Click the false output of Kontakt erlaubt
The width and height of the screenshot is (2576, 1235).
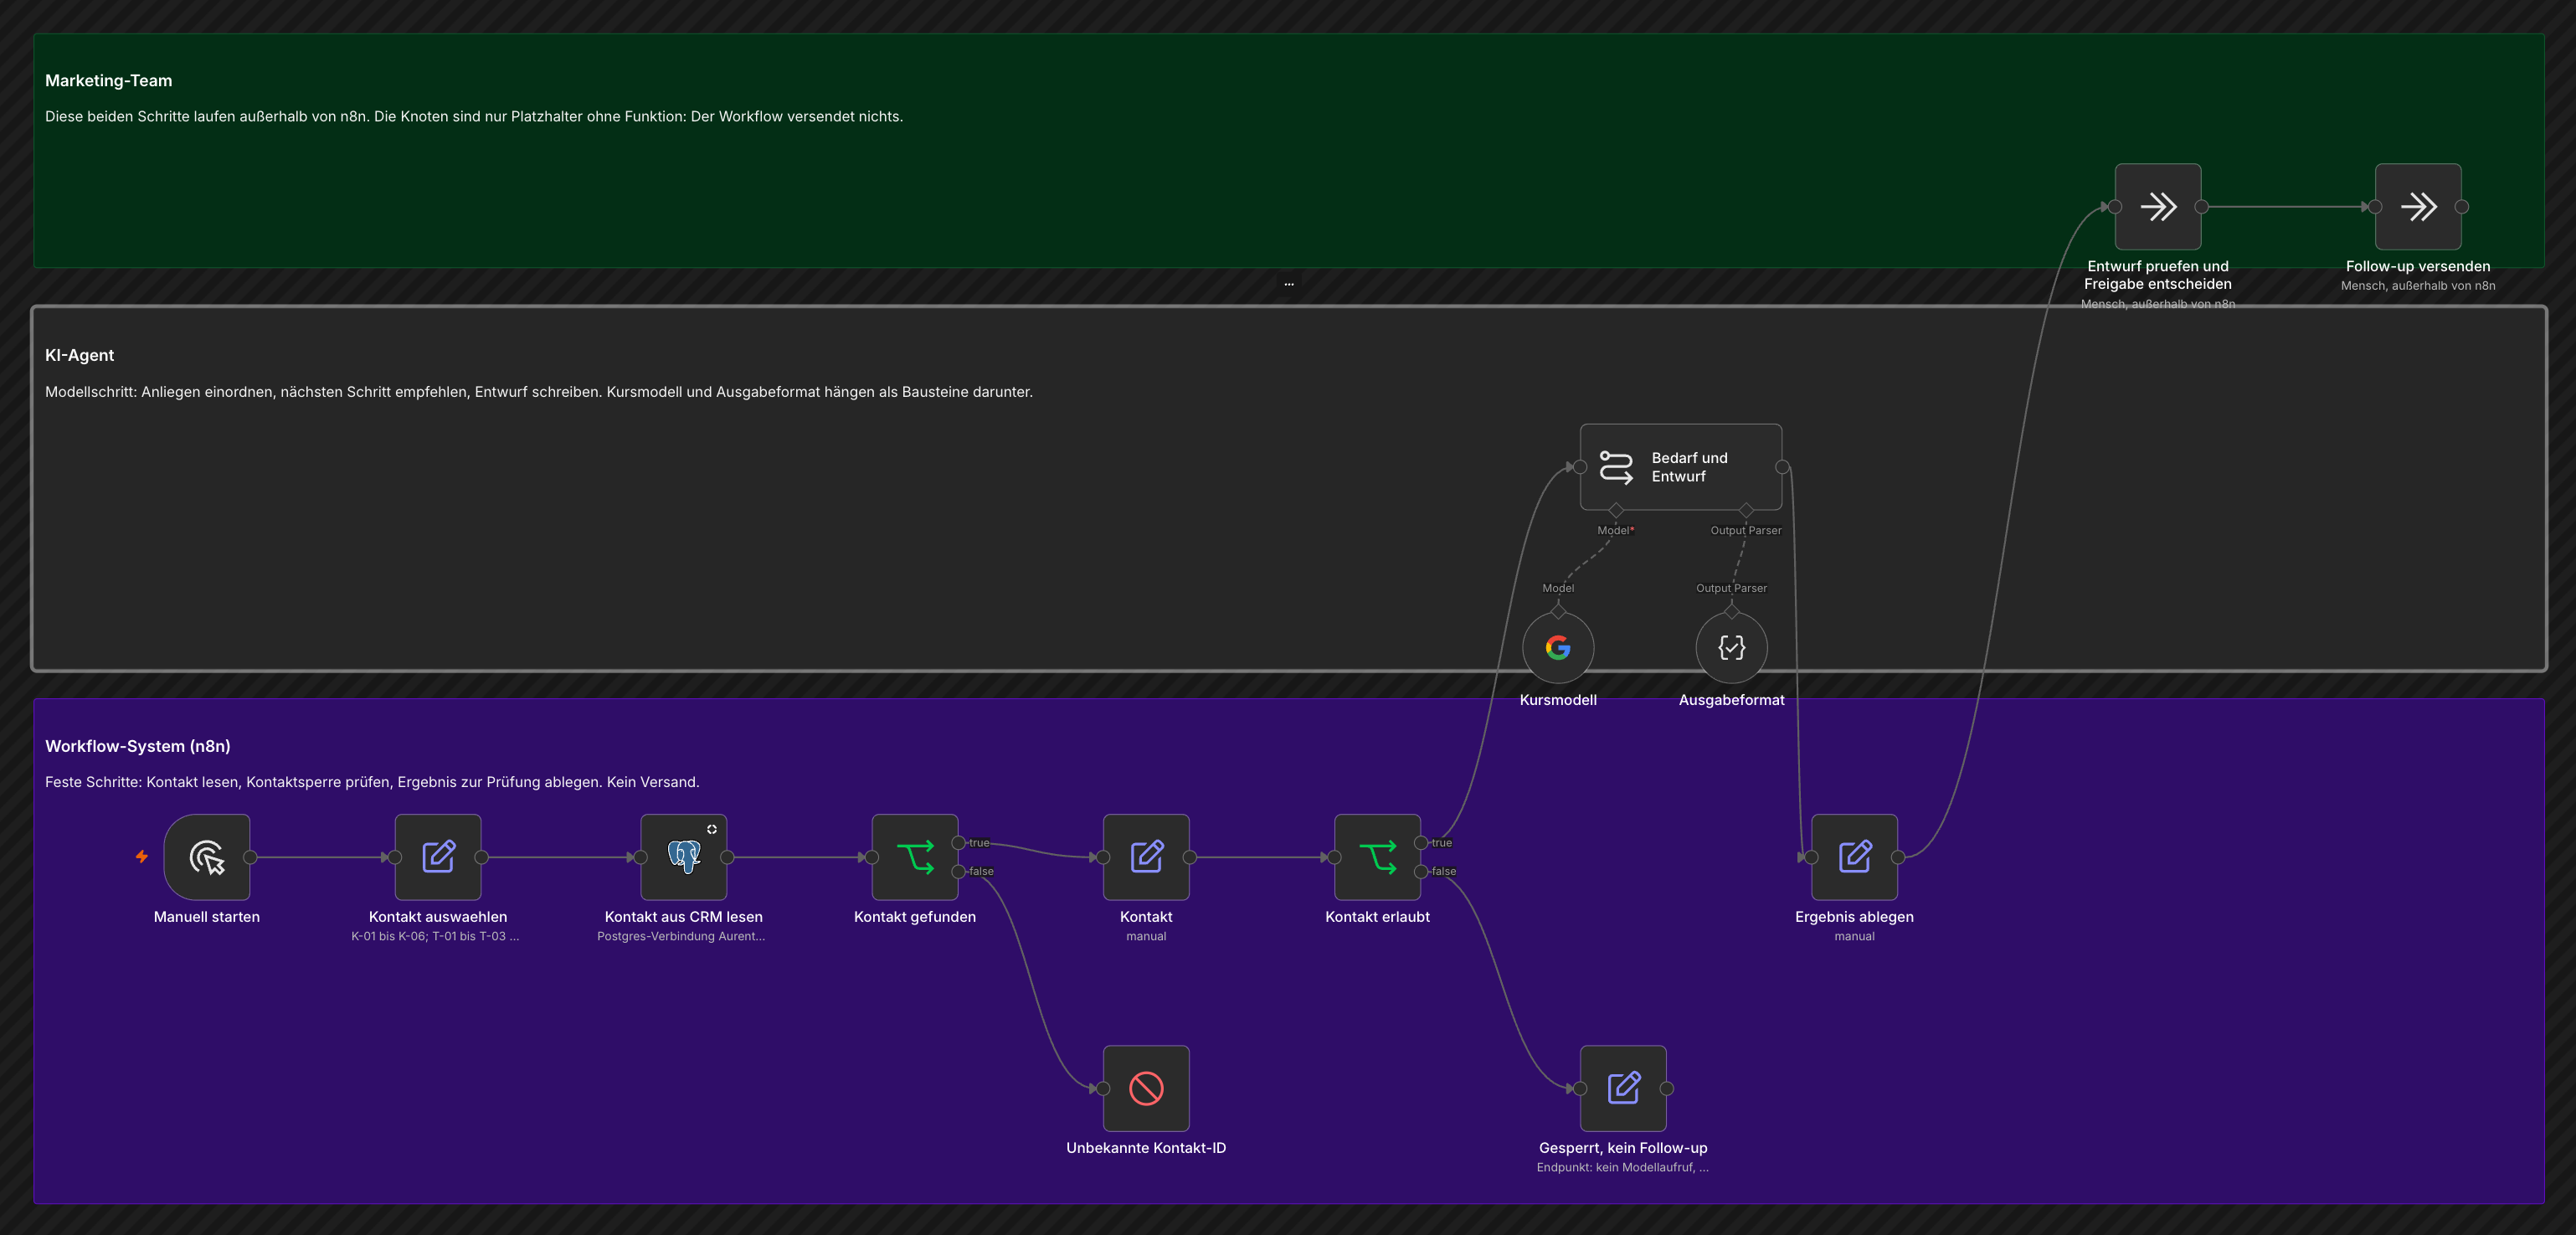[x=1421, y=872]
